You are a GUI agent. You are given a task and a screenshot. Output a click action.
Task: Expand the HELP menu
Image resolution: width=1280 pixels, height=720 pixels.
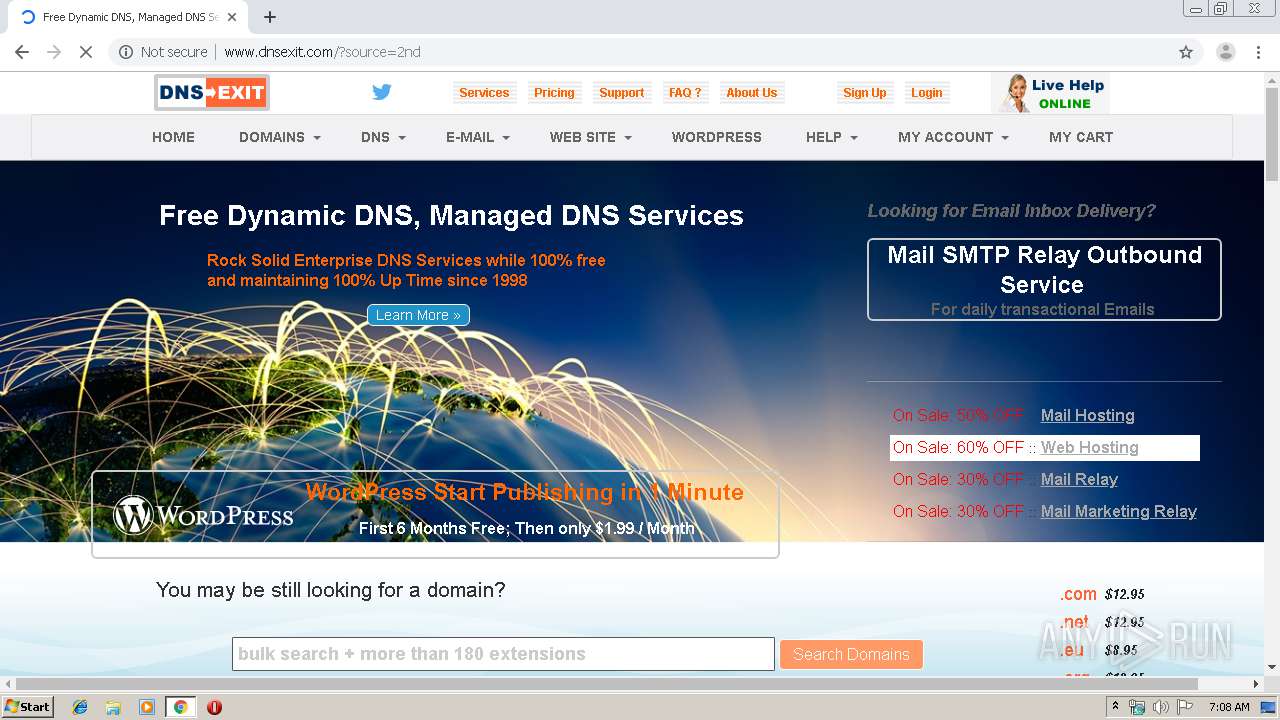tap(832, 137)
